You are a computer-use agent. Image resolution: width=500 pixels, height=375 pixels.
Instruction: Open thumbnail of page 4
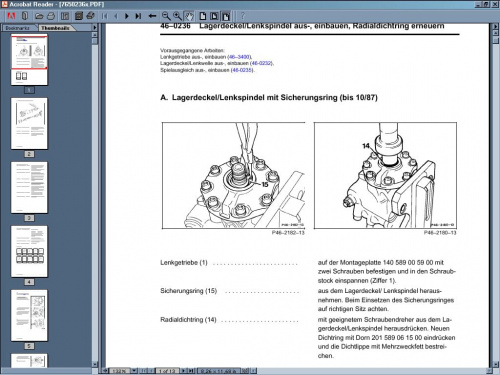29,251
